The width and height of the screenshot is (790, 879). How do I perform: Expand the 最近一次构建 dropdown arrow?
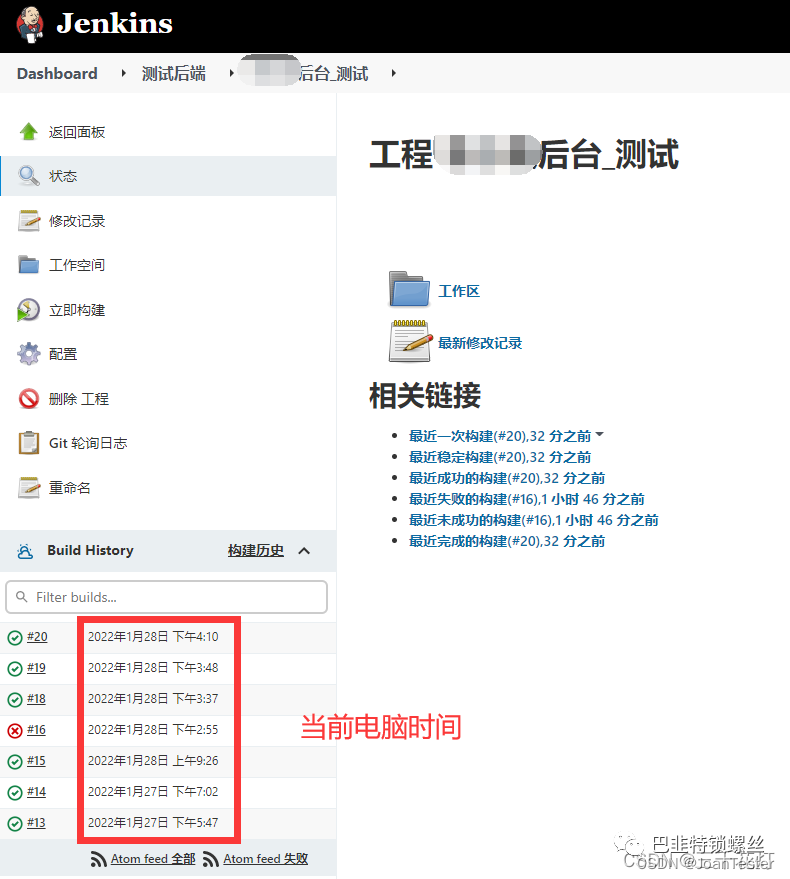(x=599, y=434)
